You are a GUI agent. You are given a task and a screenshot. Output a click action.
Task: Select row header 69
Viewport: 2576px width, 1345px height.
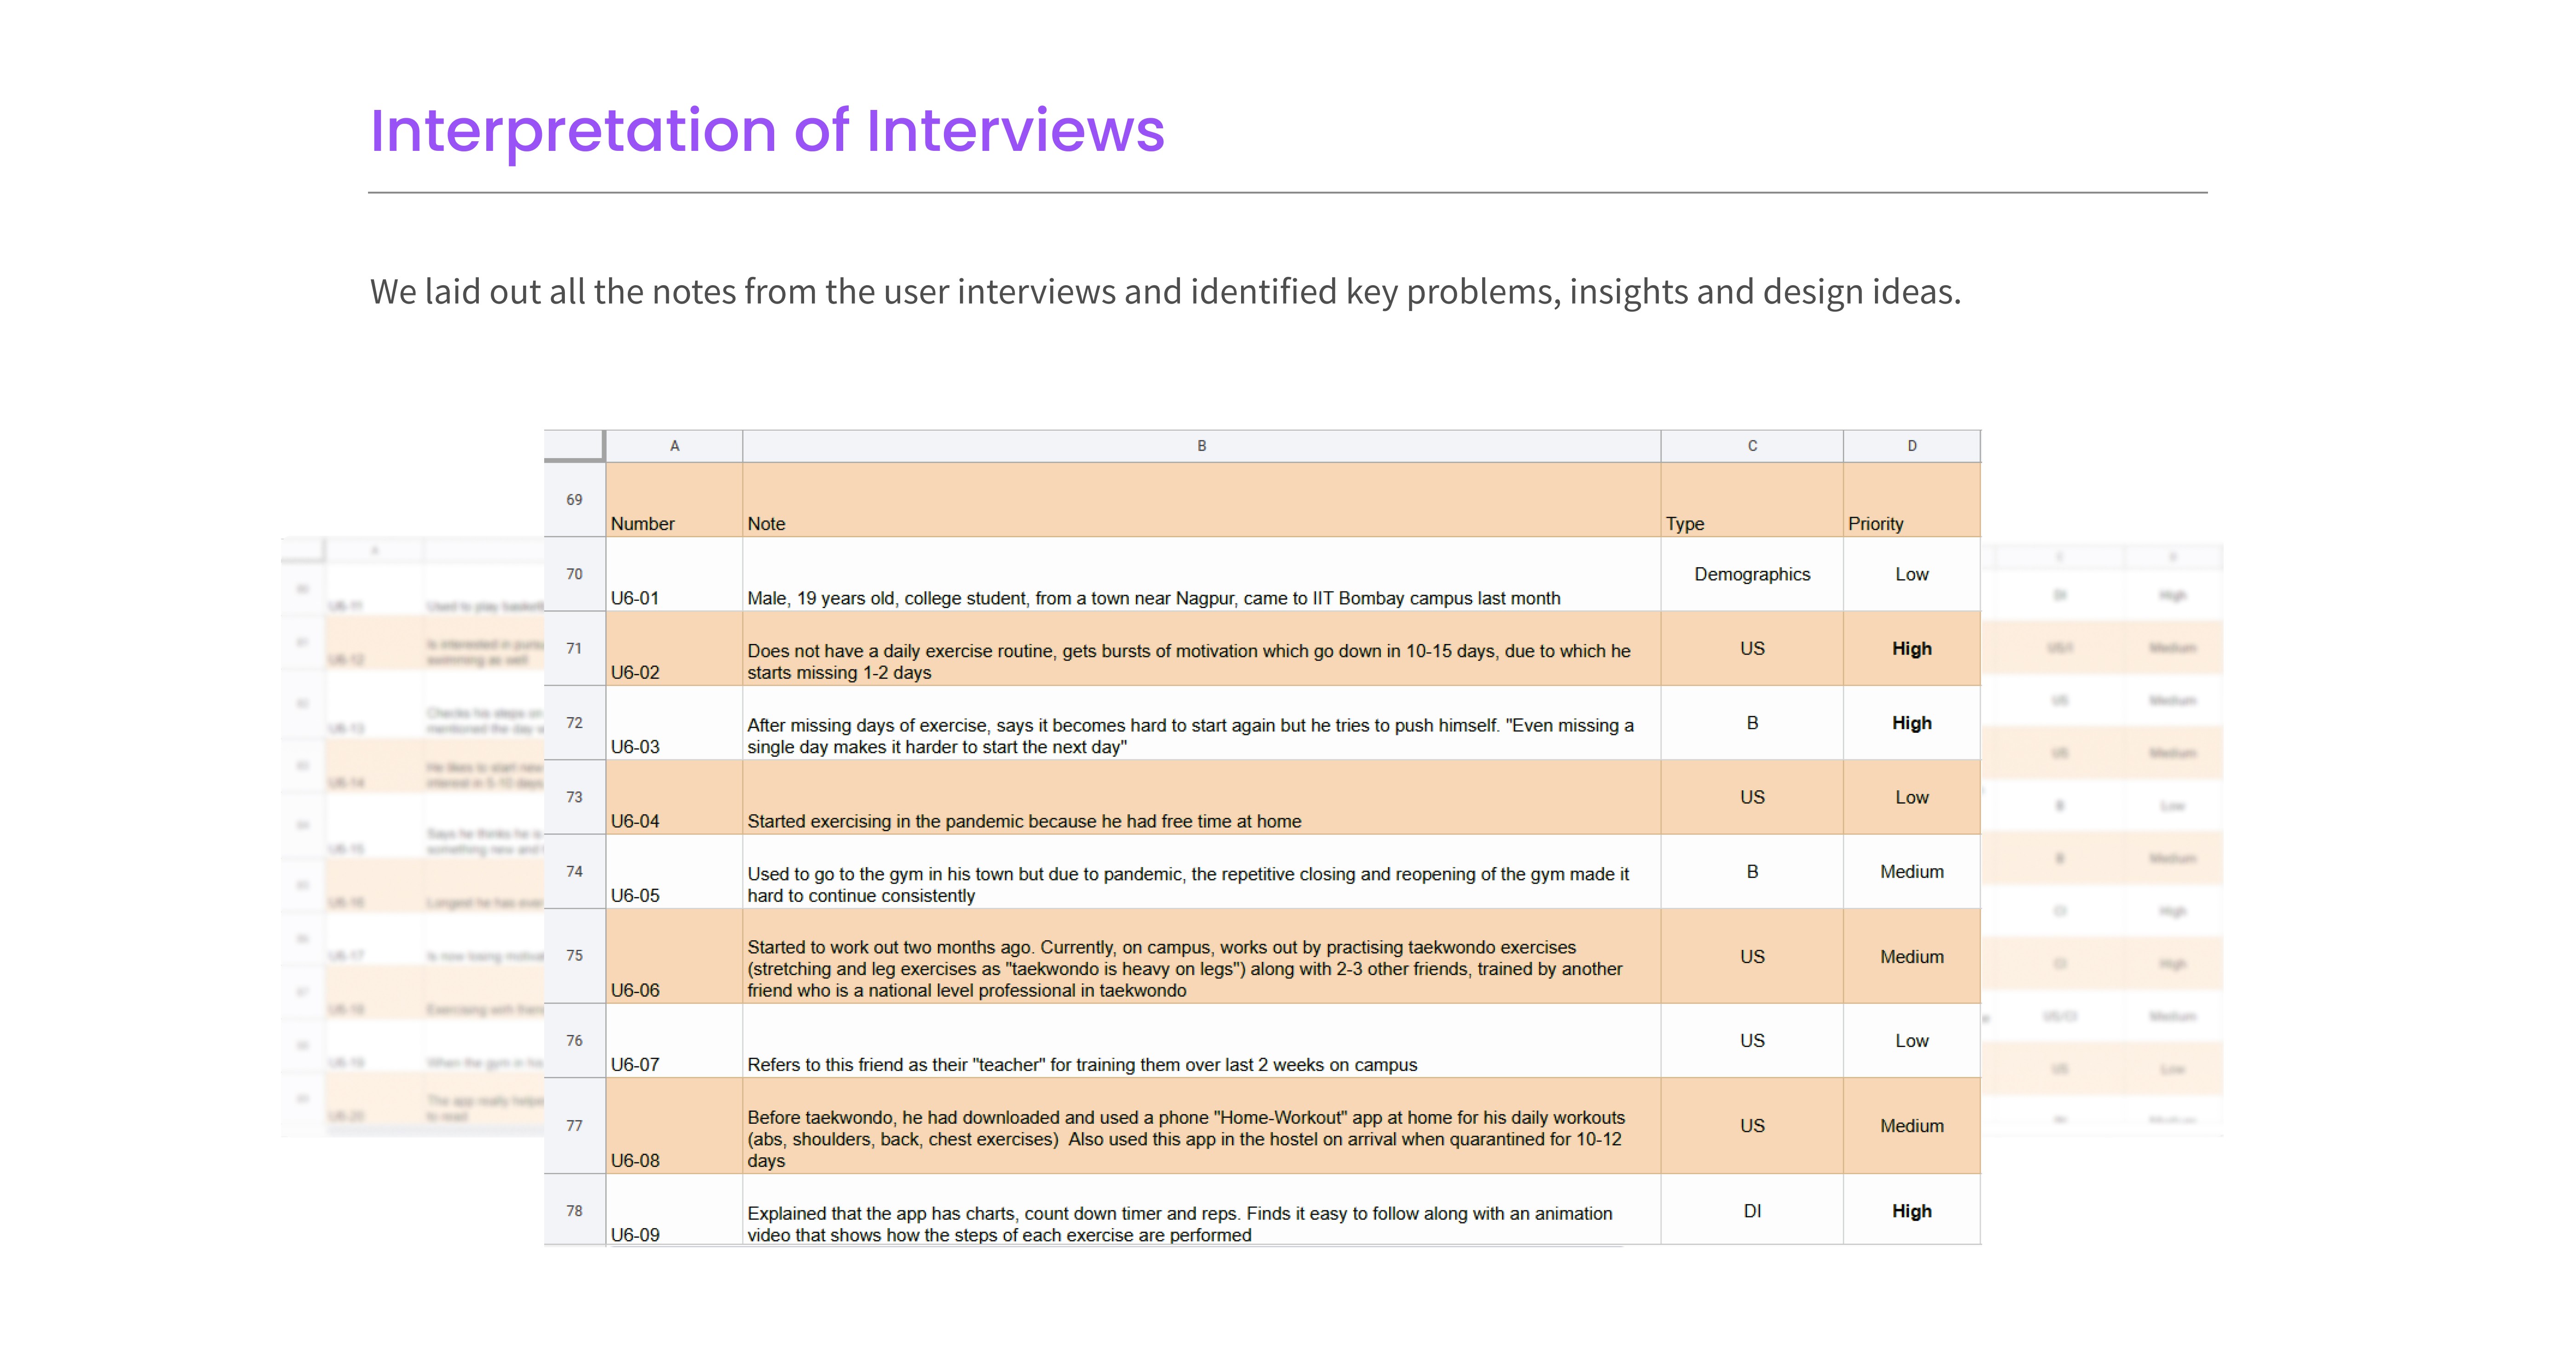[x=574, y=499]
